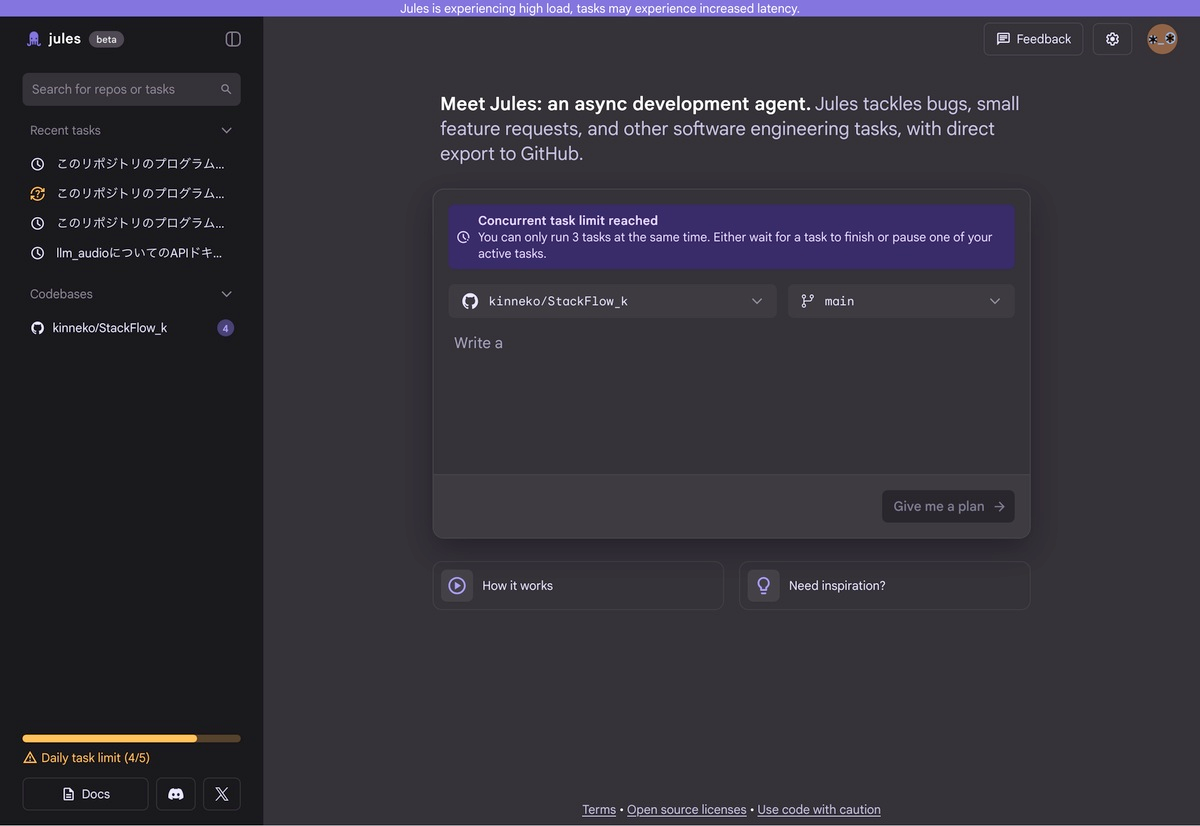The height and width of the screenshot is (826, 1200).
Task: Focus the Search for repos or tasks field
Action: (131, 89)
